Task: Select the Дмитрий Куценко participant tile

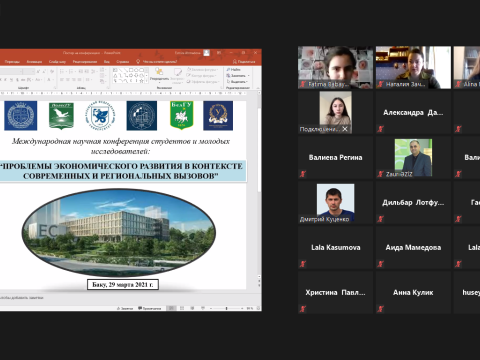Action: (x=335, y=203)
